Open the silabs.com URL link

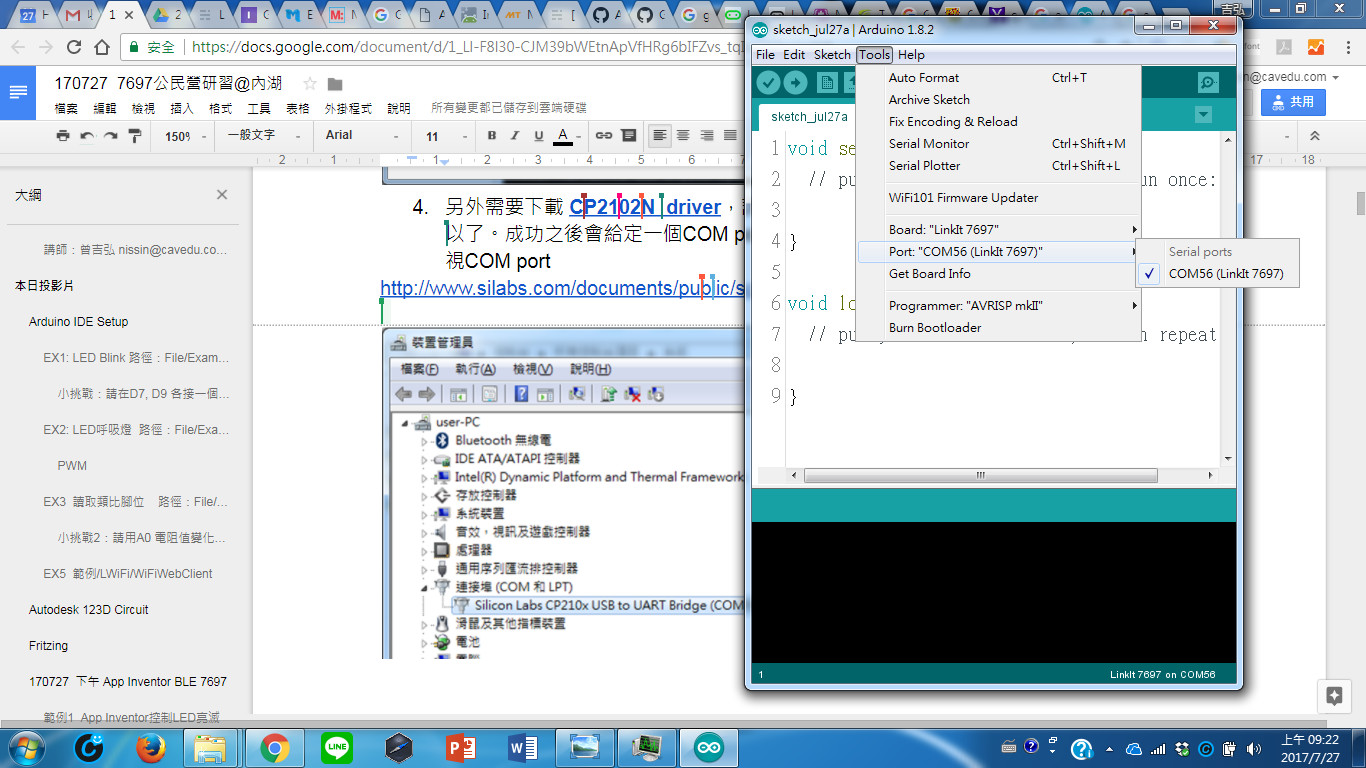pyautogui.click(x=562, y=288)
